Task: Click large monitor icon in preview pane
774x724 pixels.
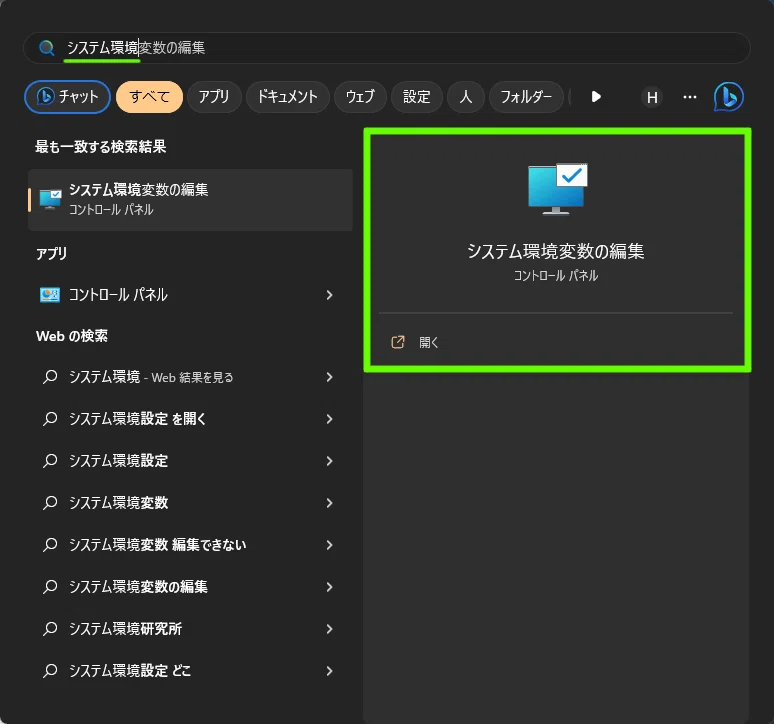Action: pos(557,189)
